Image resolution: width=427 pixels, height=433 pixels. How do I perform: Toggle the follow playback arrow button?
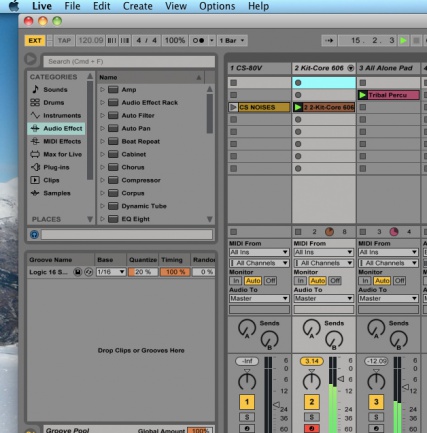pos(329,41)
